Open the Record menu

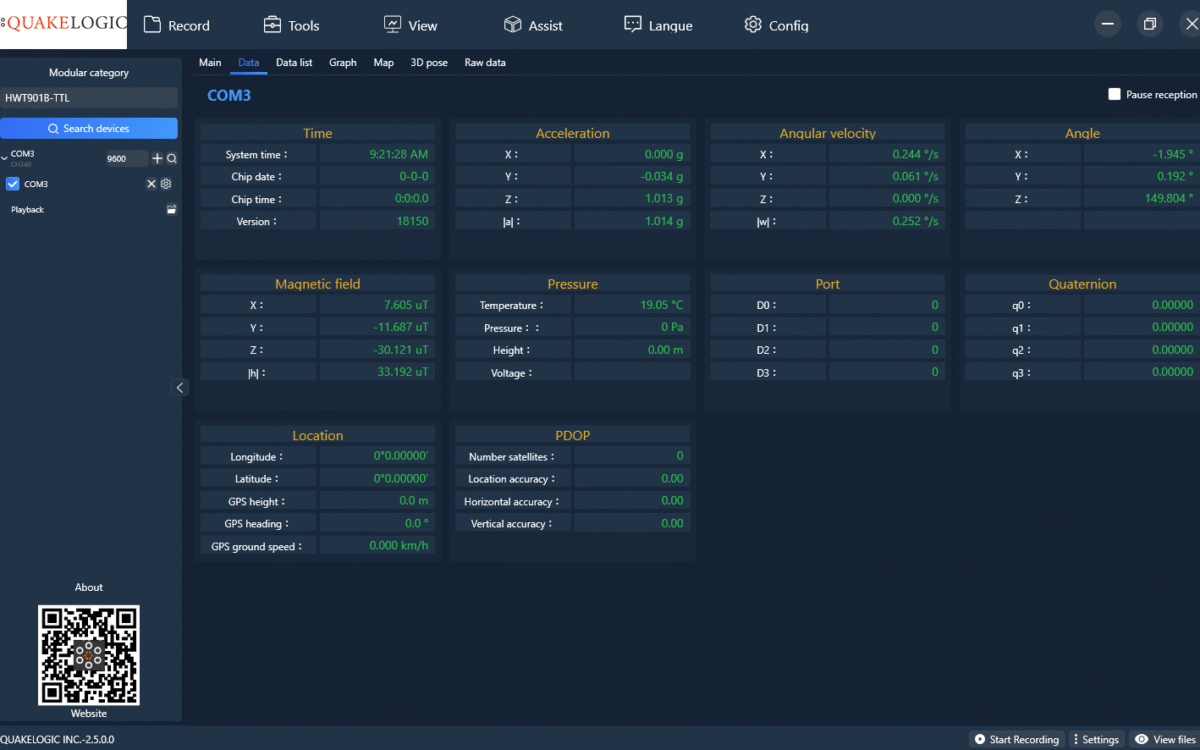pos(177,25)
